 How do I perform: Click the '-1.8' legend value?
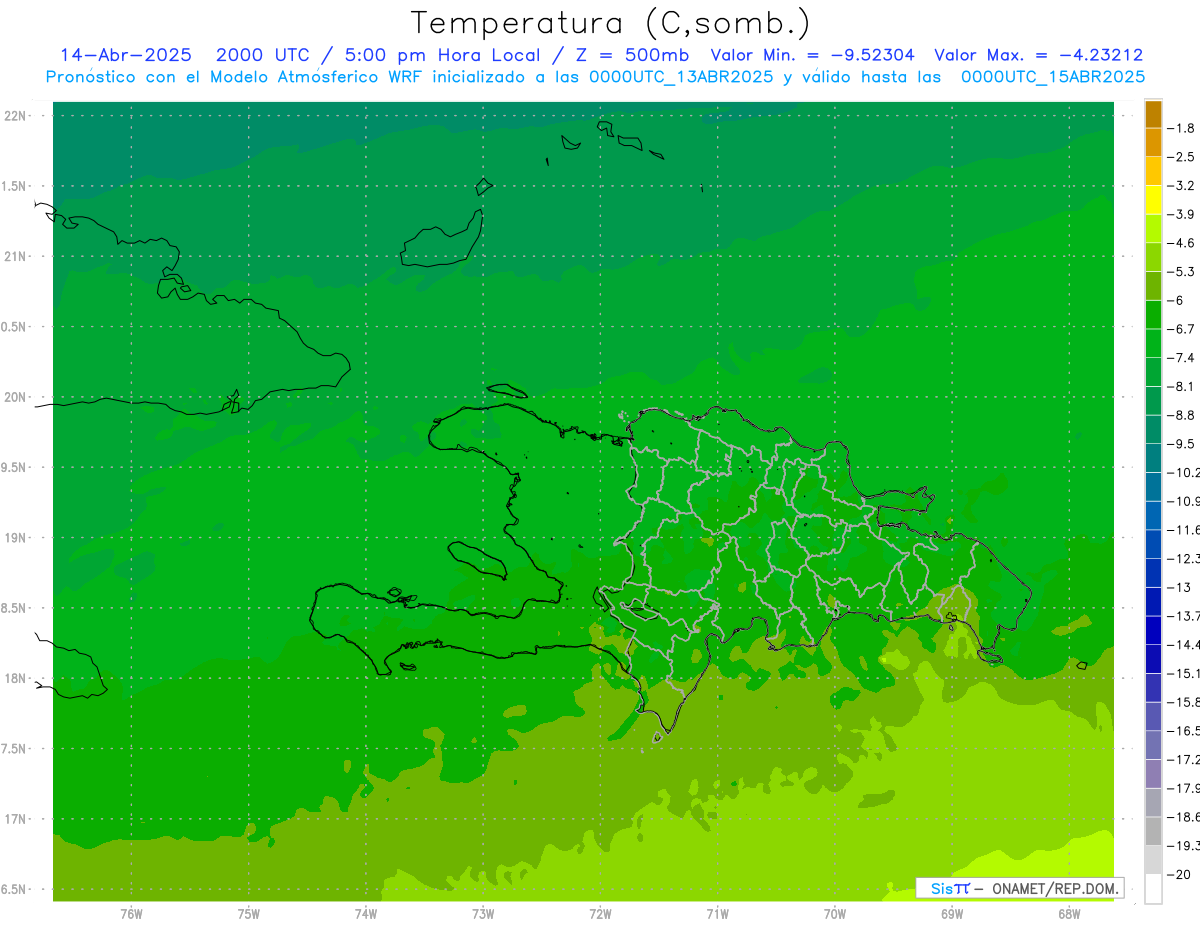click(1182, 128)
